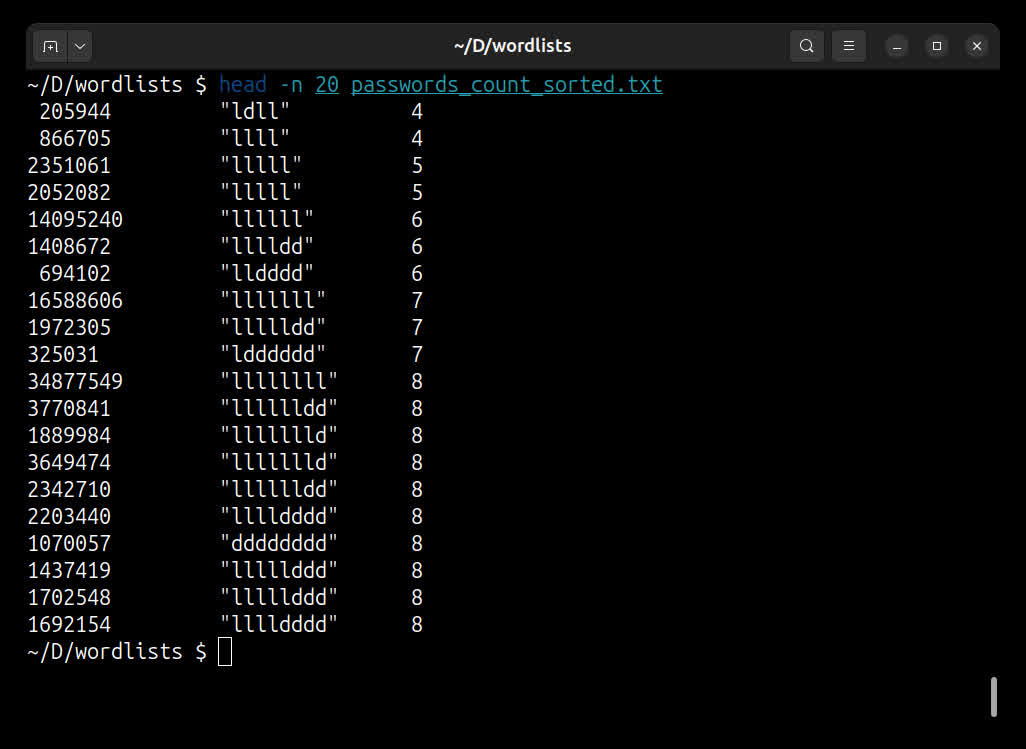Click the "lldddd" pattern entry
Image resolution: width=1026 pixels, height=749 pixels.
pyautogui.click(x=267, y=274)
